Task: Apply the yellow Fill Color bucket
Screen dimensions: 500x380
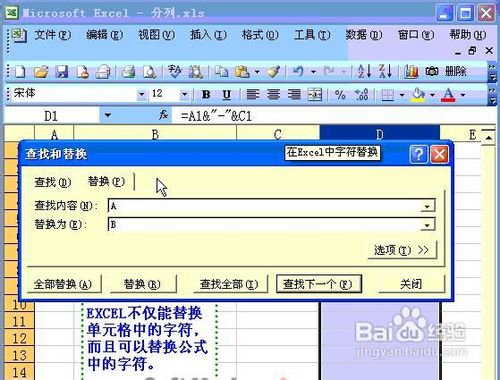Action: tap(418, 95)
